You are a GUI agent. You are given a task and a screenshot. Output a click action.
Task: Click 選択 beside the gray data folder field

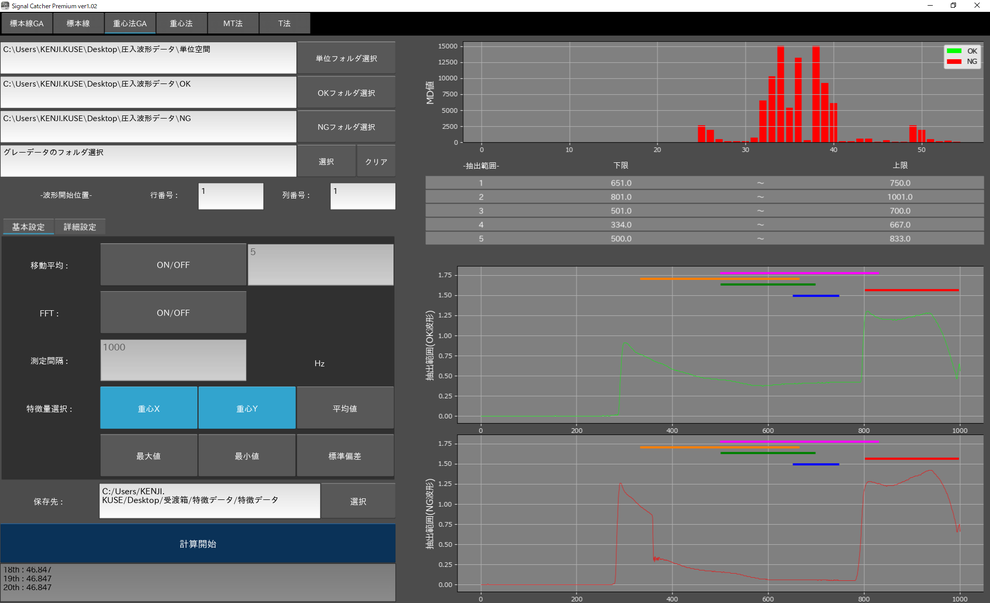tap(326, 162)
